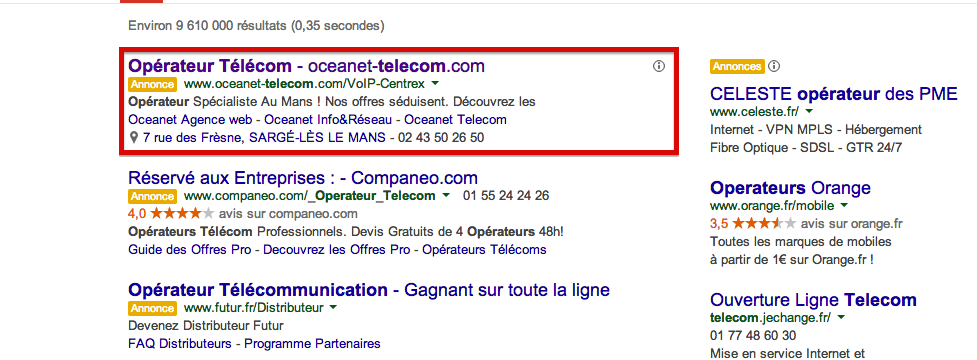Open the FAQ Distributeurs sitelink
Screen dimensions: 977x360
click(x=179, y=343)
